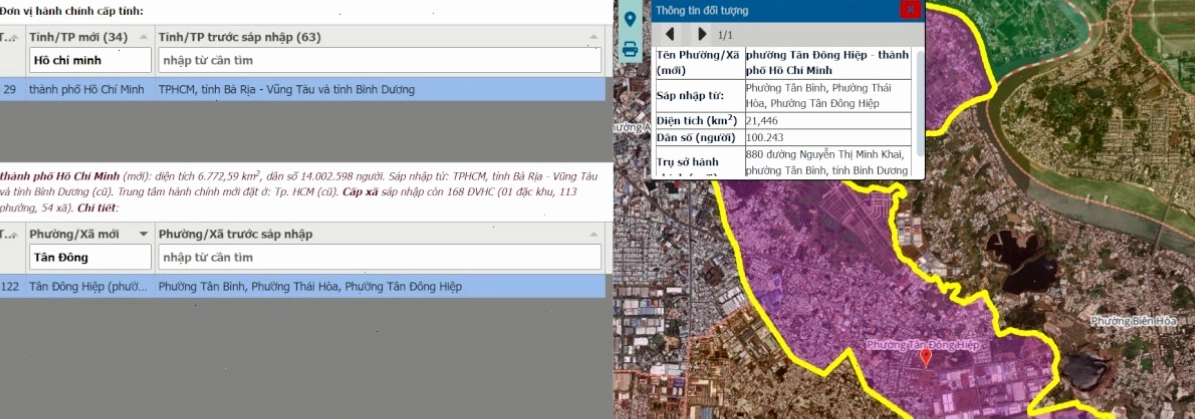Click cell 'Phường Tân Bình, Phường Thái Hòa, Phường Tân Đông Hiệp'
This screenshot has width=1195, height=420.
309,287
